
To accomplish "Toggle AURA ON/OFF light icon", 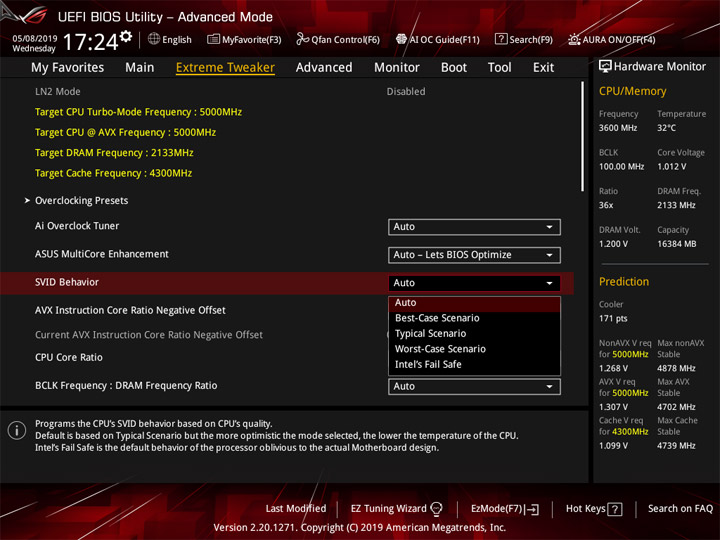I will [574, 39].
